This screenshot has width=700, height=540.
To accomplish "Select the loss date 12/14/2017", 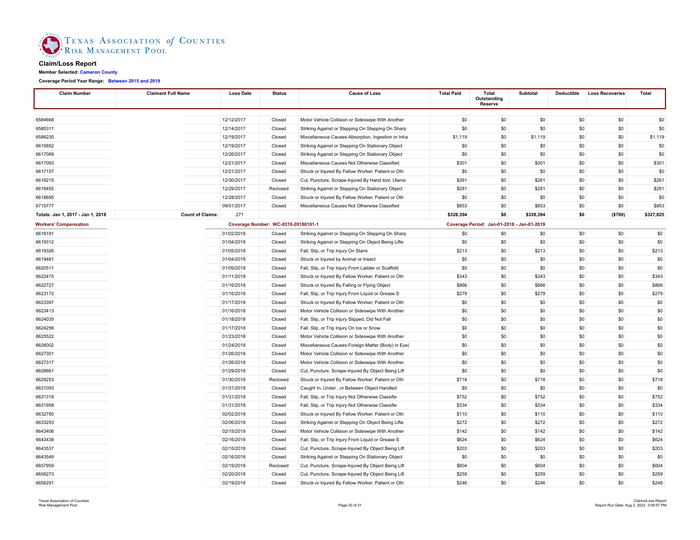I will click(x=233, y=129).
